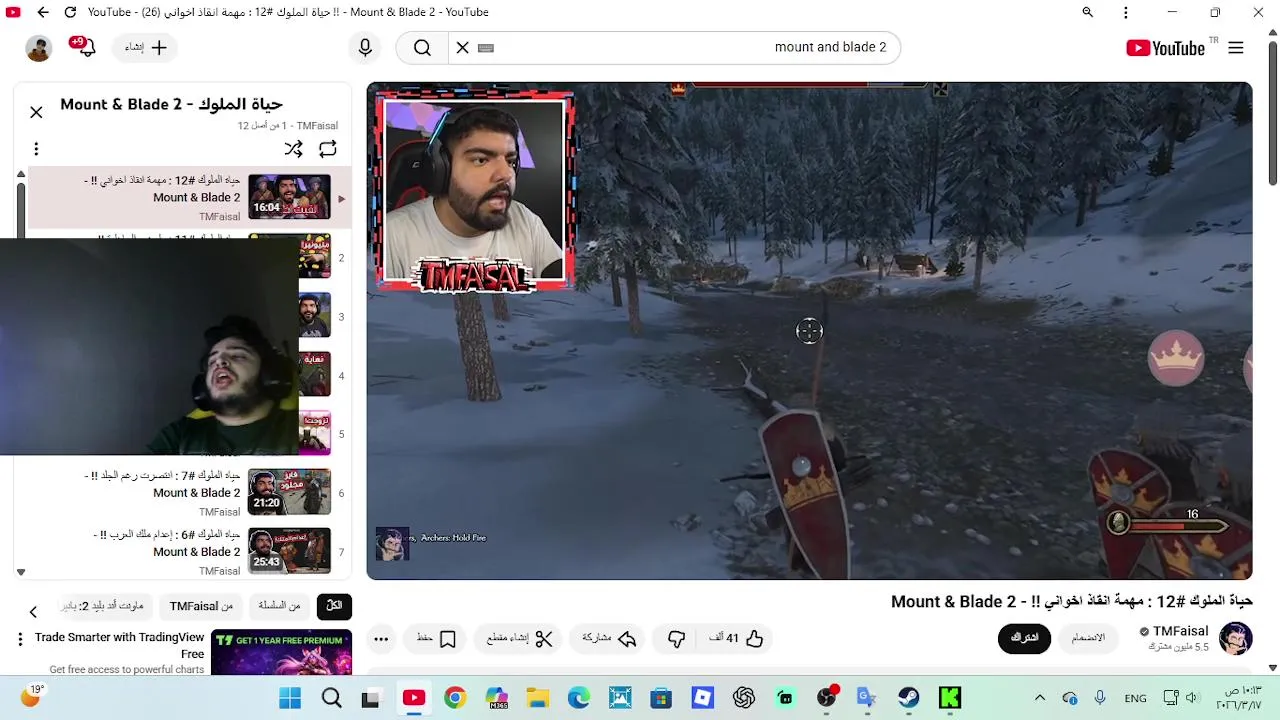Open the browser three-dot menu
1280x720 pixels.
(x=1126, y=12)
